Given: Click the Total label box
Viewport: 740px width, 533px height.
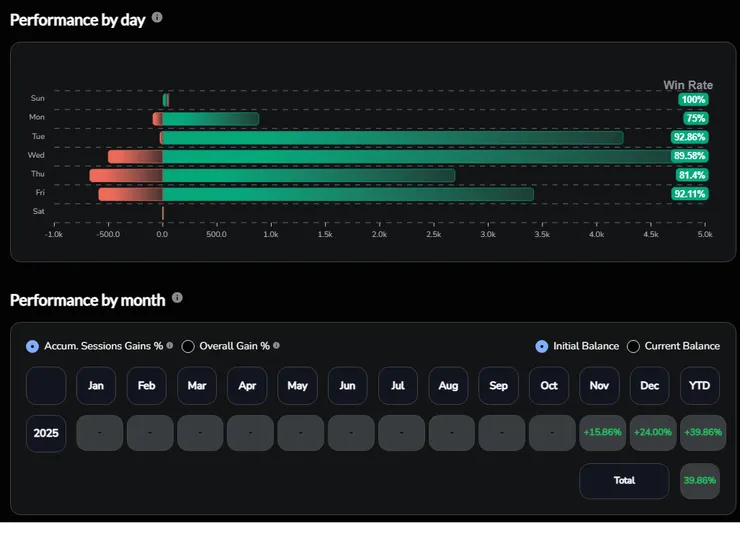Looking at the screenshot, I should pyautogui.click(x=624, y=481).
